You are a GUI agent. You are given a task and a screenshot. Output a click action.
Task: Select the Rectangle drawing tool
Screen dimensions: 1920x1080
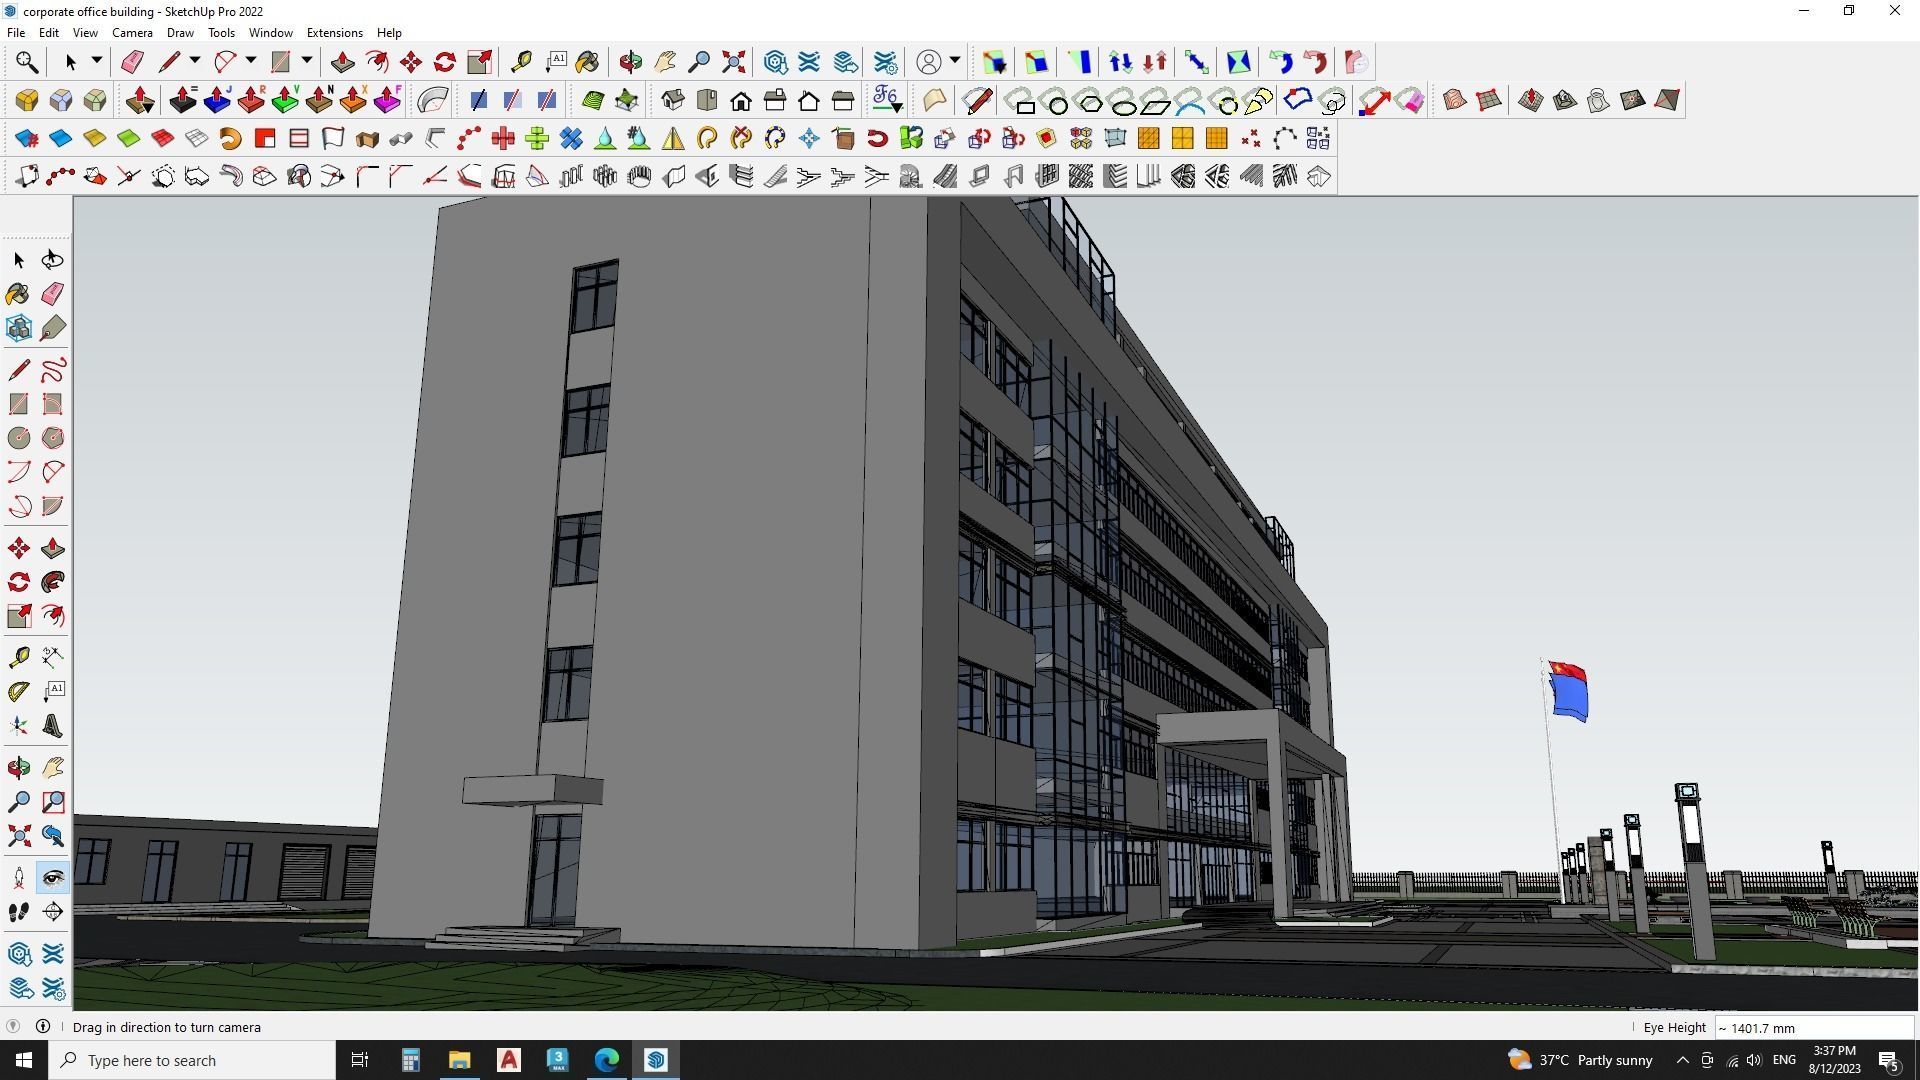pyautogui.click(x=17, y=403)
